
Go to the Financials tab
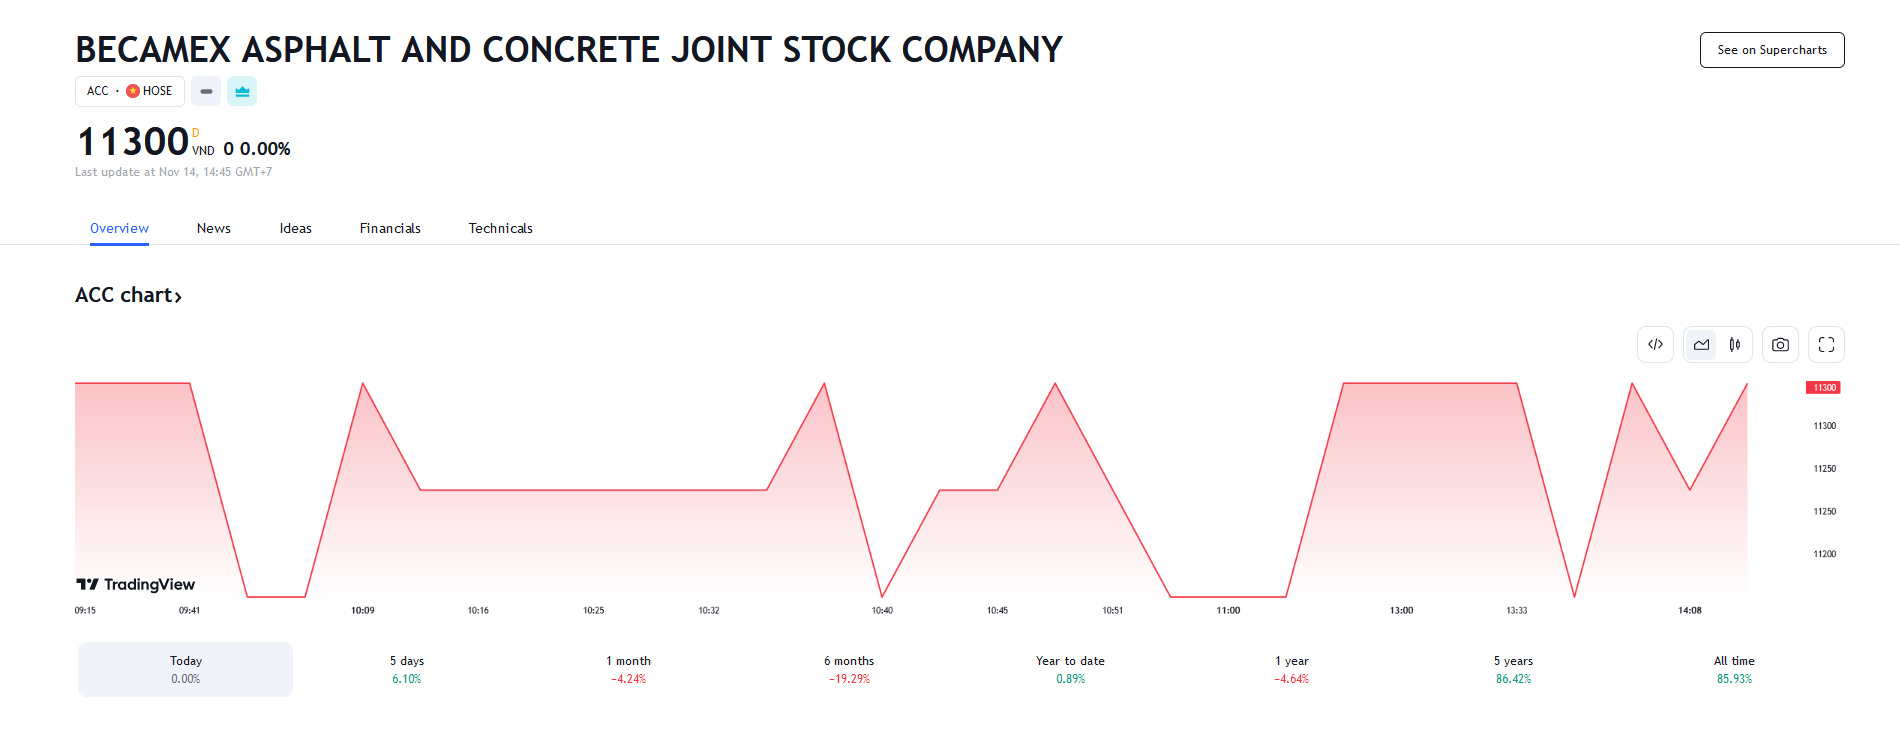tap(390, 228)
